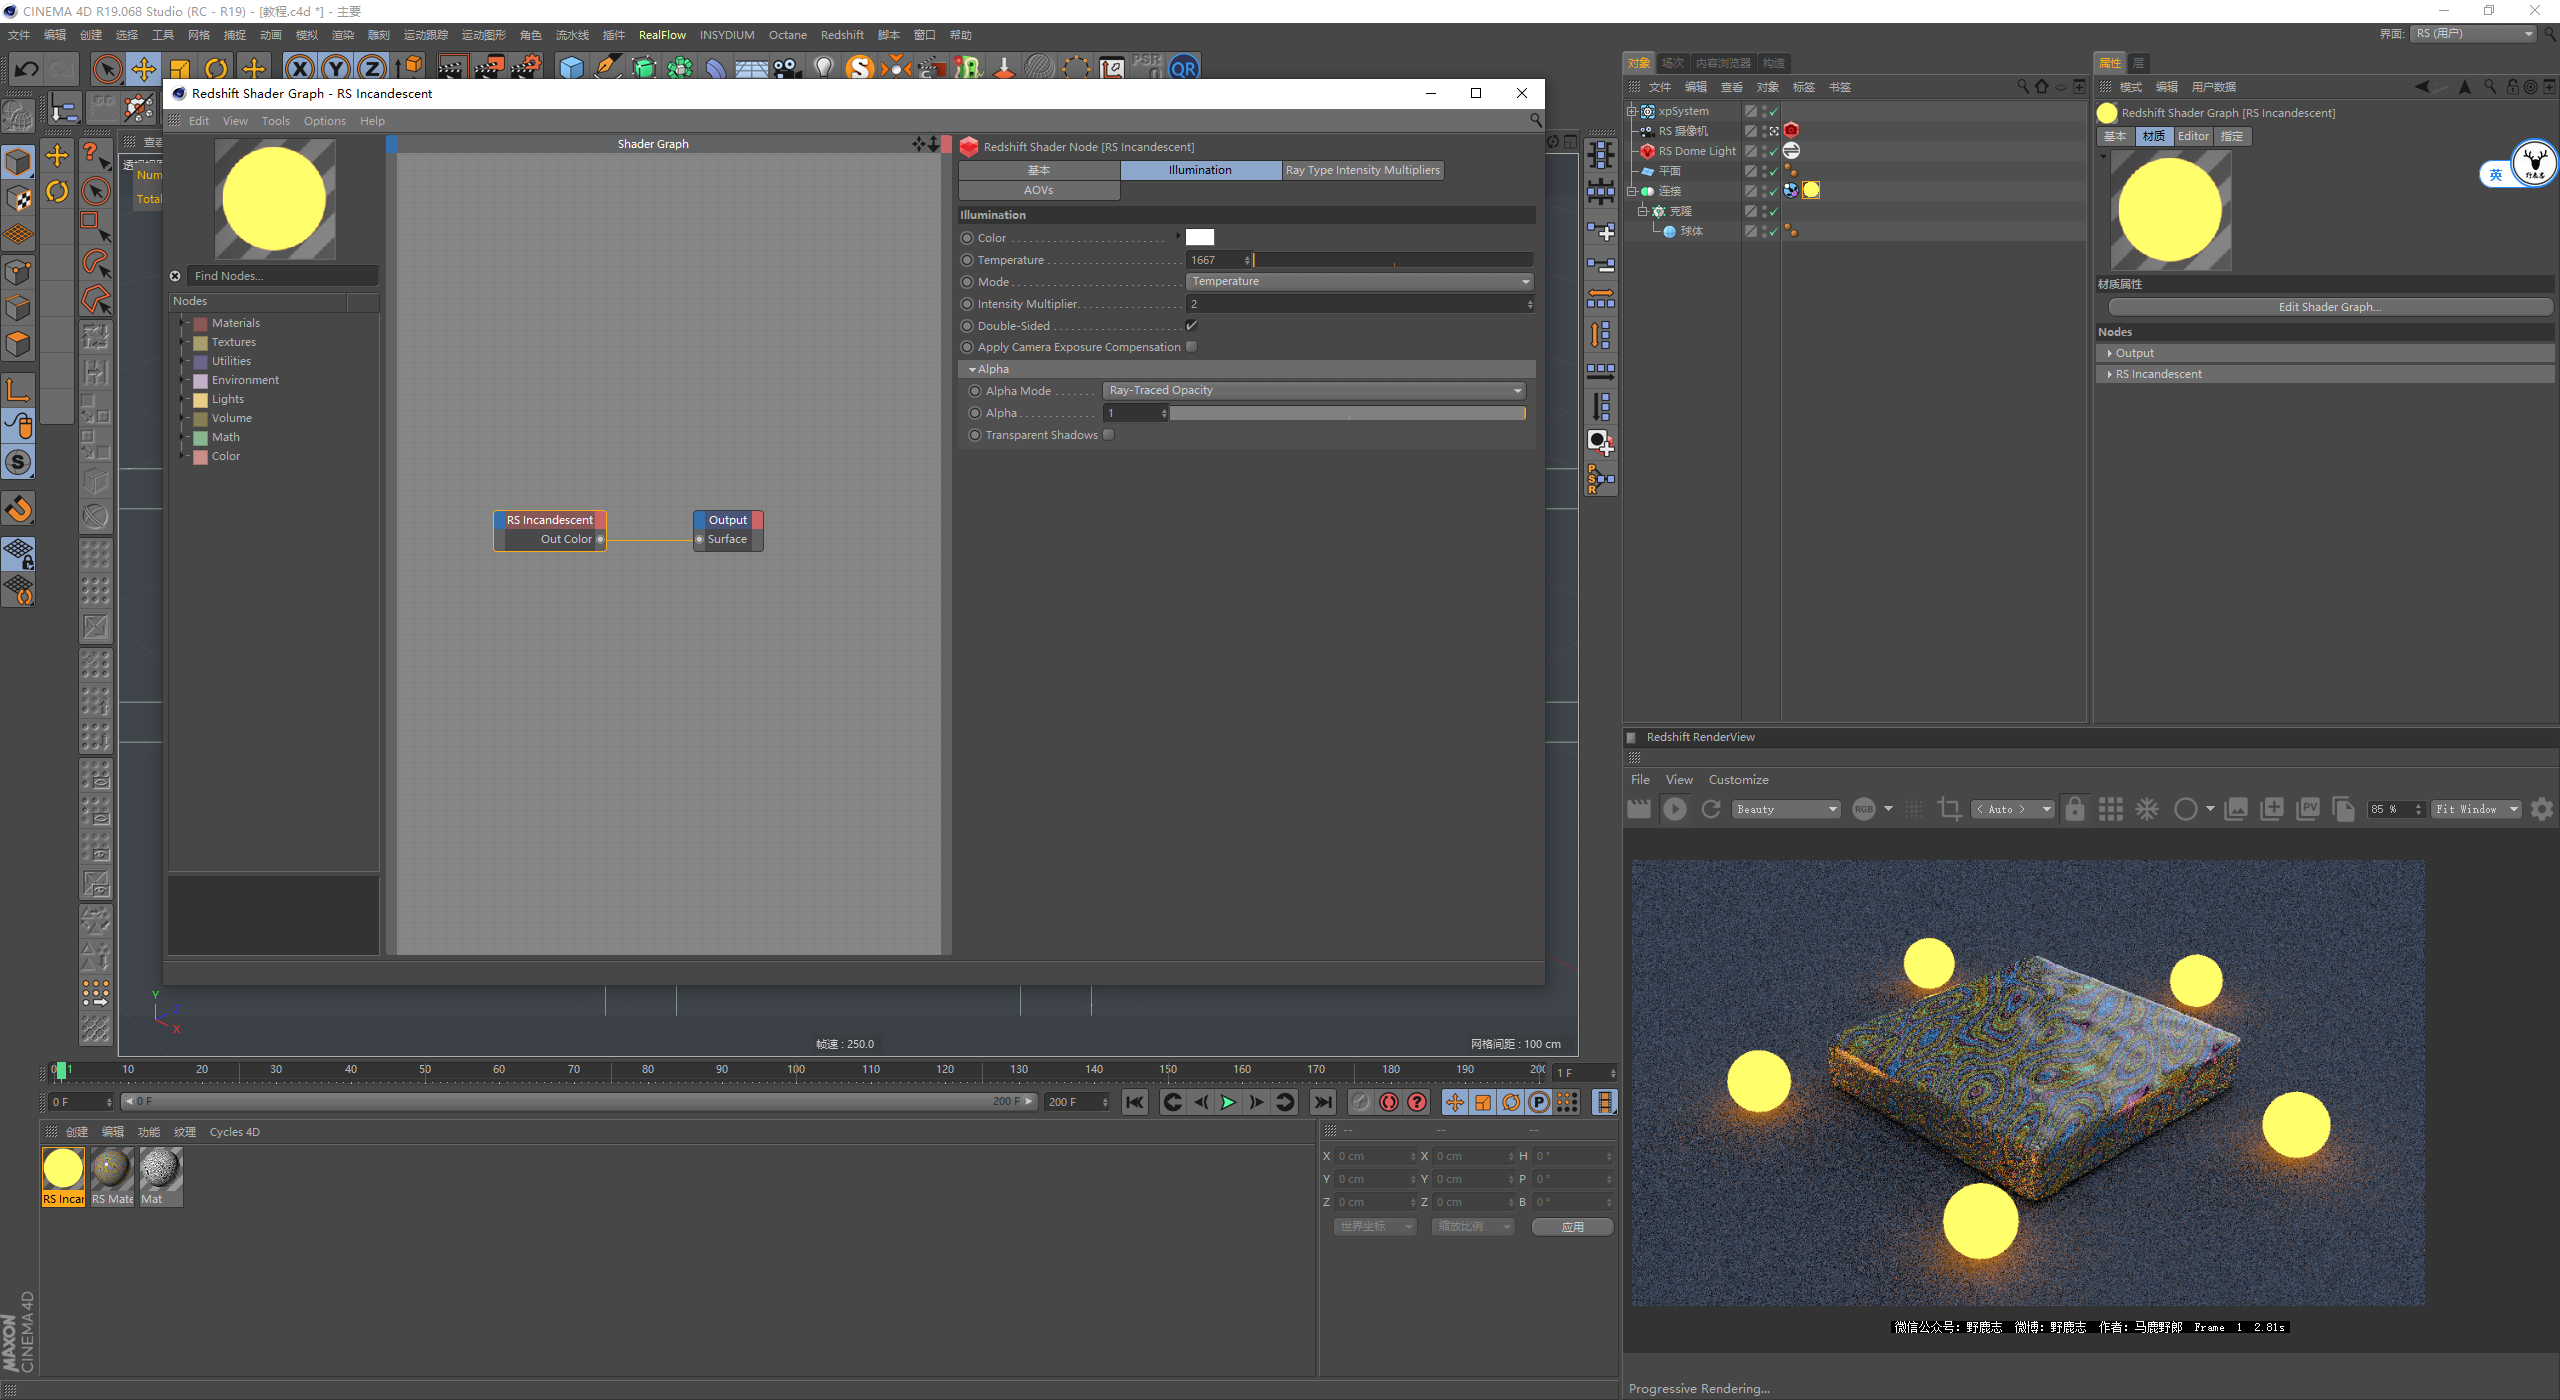Image resolution: width=2560 pixels, height=1400 pixels.
Task: Uncheck the Double-Sided checkbox
Action: click(1191, 325)
